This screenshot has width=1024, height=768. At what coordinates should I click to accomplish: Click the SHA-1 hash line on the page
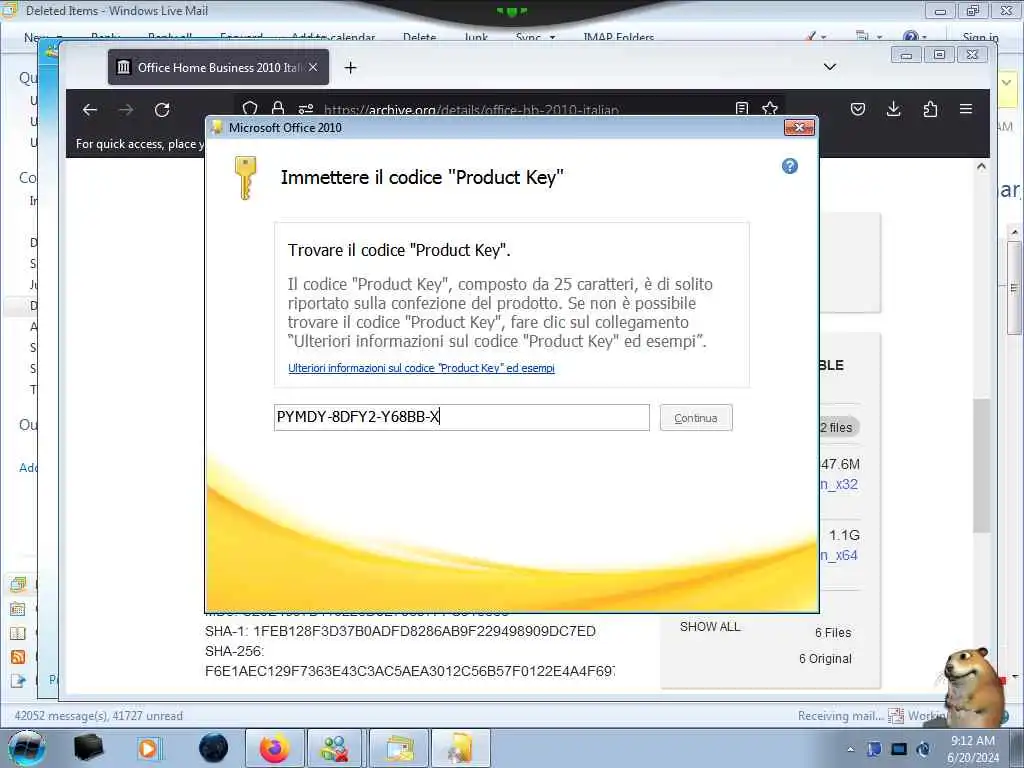coord(400,631)
